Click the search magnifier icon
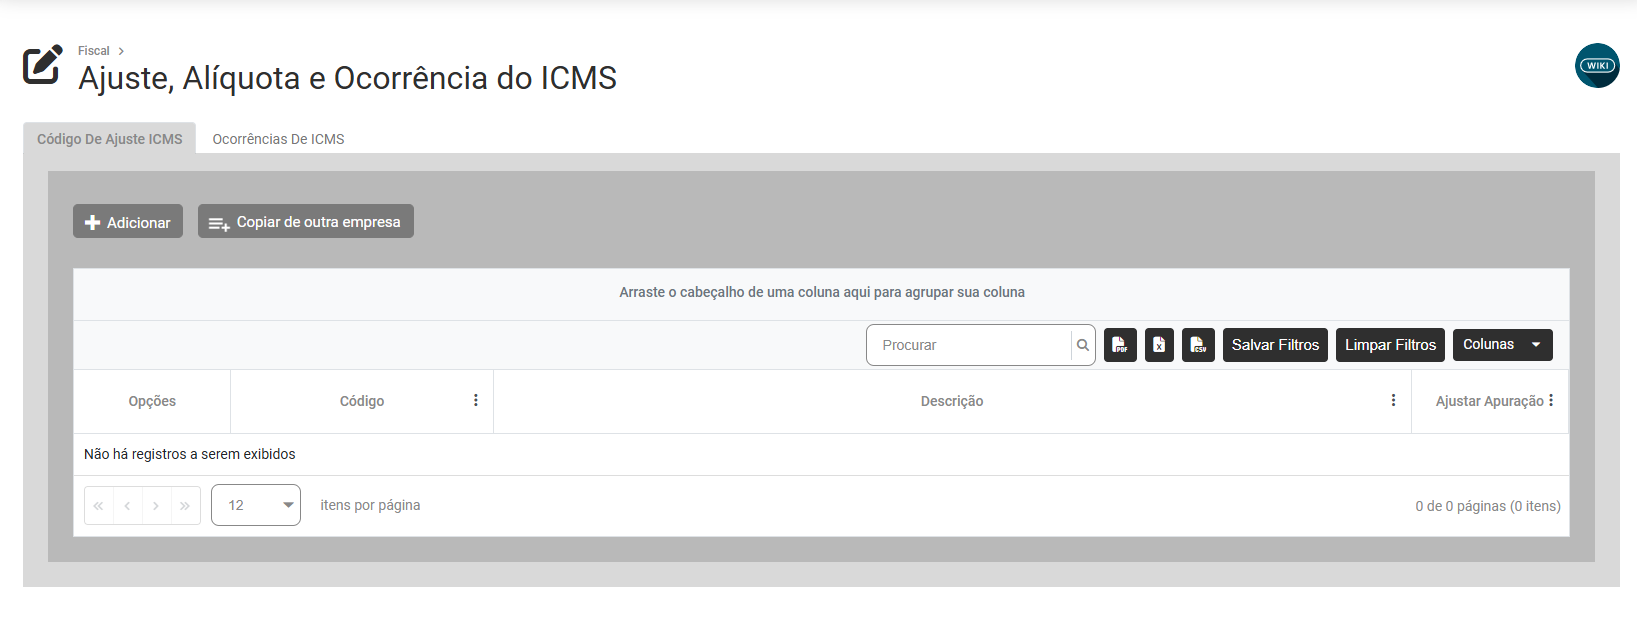 point(1083,345)
